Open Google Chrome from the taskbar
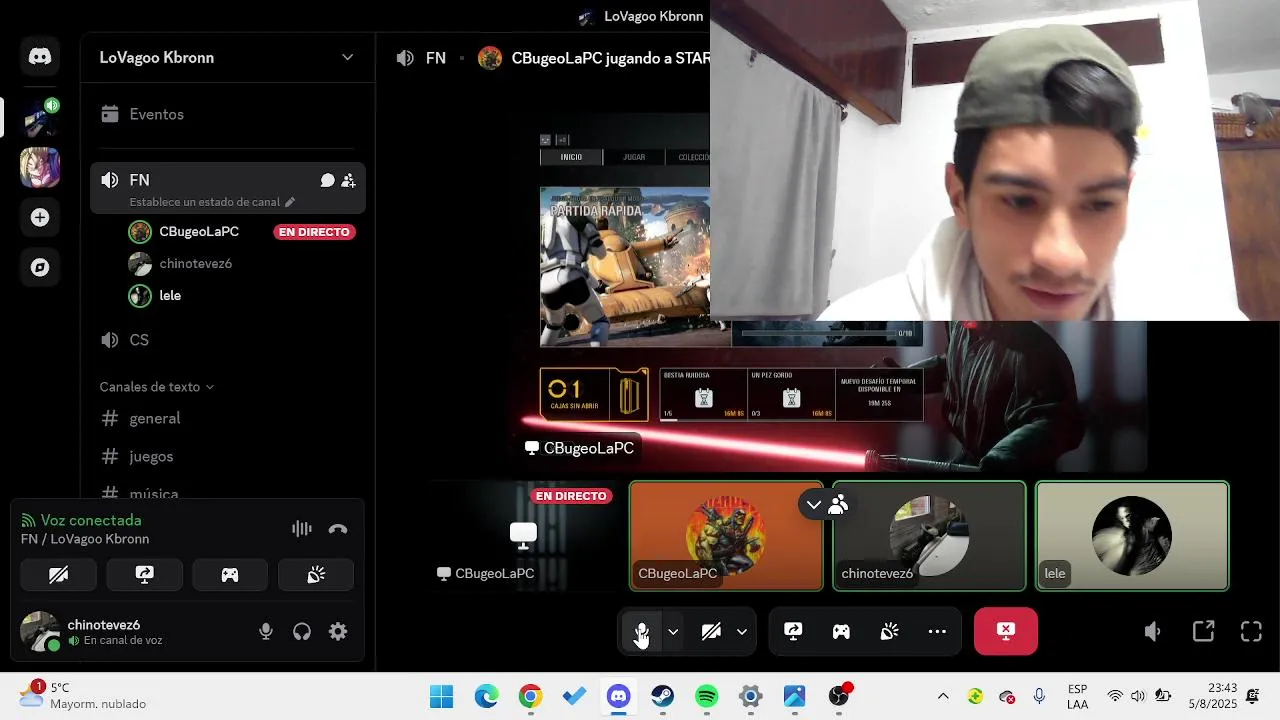 531,697
